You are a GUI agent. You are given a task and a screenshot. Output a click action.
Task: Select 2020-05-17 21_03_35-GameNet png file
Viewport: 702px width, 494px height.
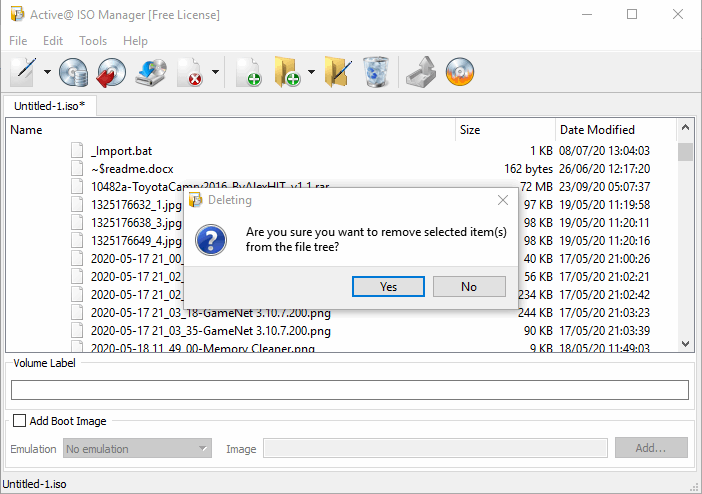click(210, 331)
